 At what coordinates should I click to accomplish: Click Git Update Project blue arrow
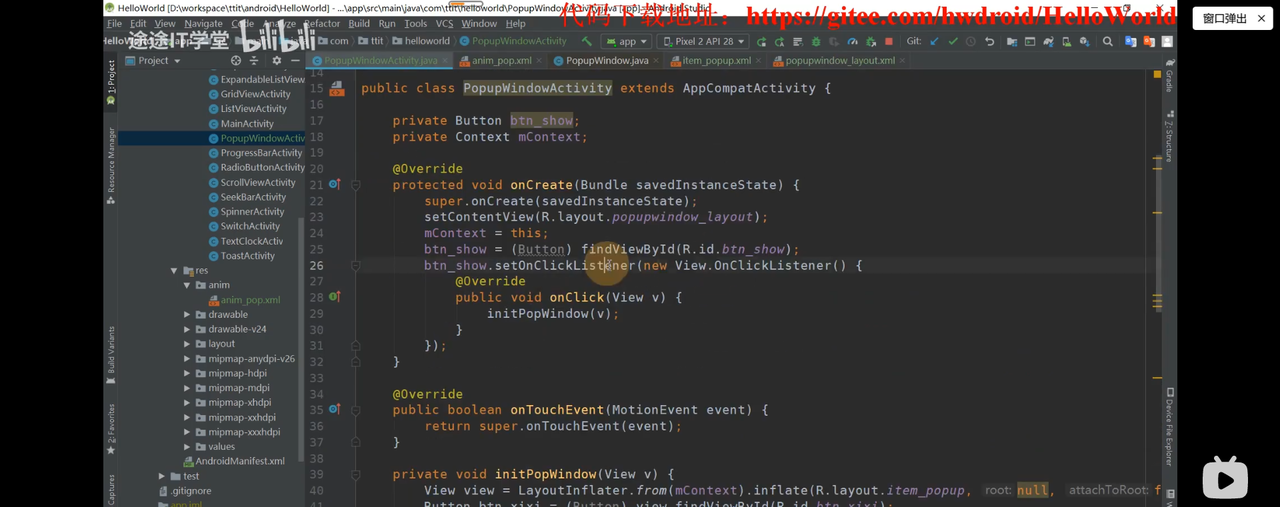click(x=934, y=42)
